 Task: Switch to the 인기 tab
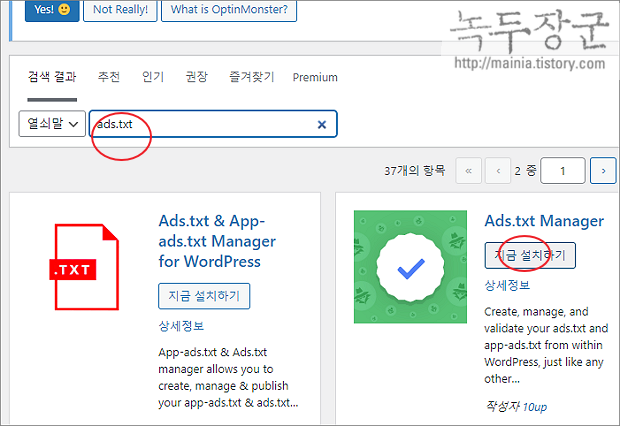click(153, 77)
